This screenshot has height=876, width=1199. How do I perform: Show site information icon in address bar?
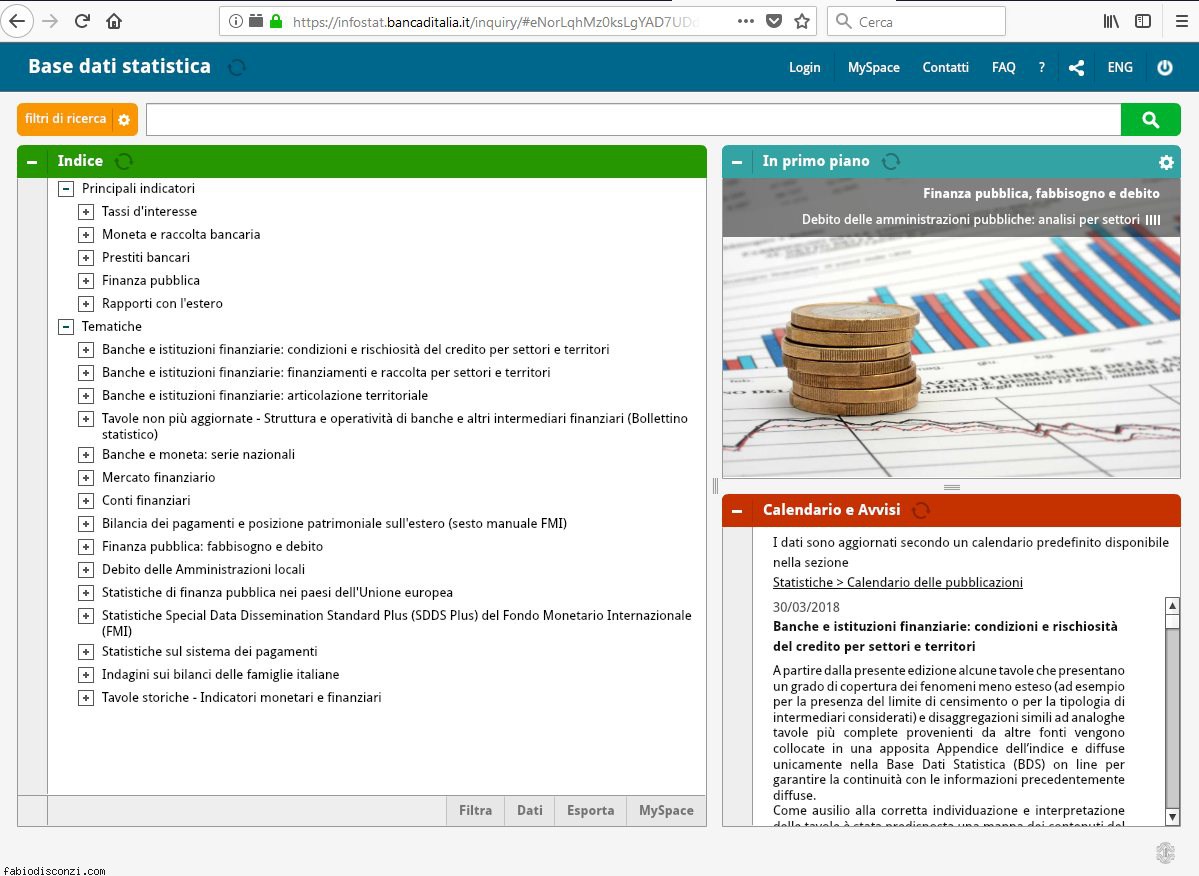[236, 21]
